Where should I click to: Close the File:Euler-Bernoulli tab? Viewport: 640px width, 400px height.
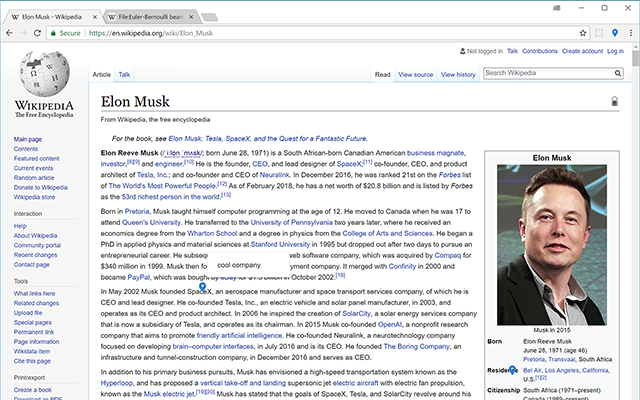coord(191,17)
